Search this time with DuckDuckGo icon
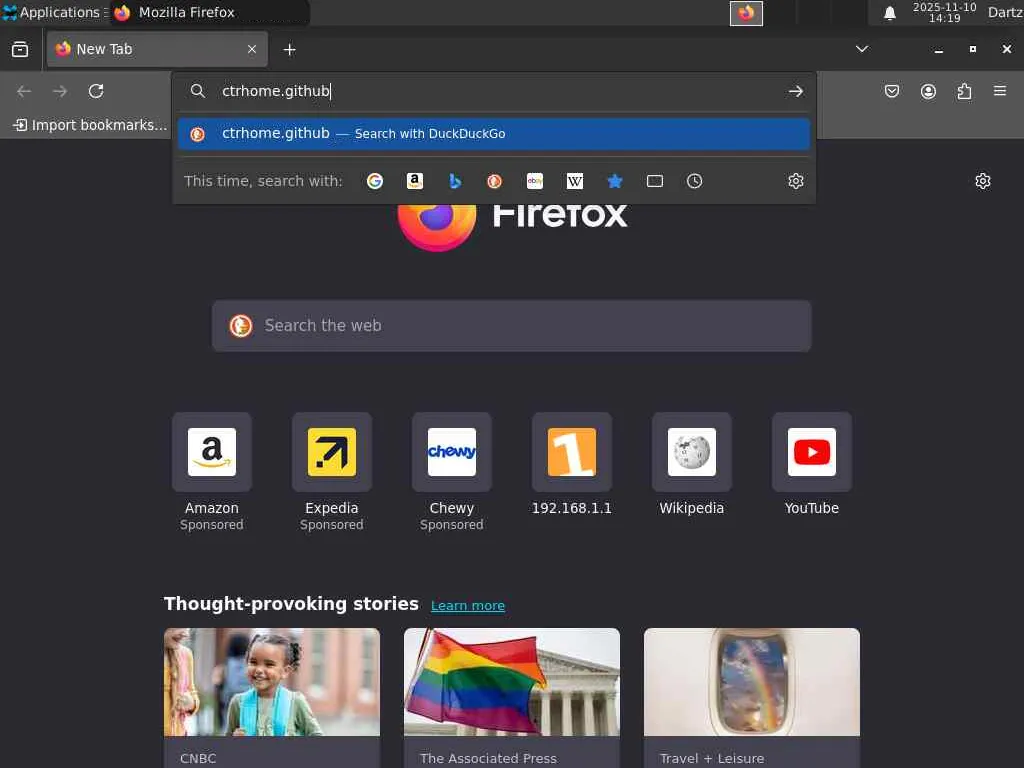1024x768 pixels. click(x=494, y=181)
